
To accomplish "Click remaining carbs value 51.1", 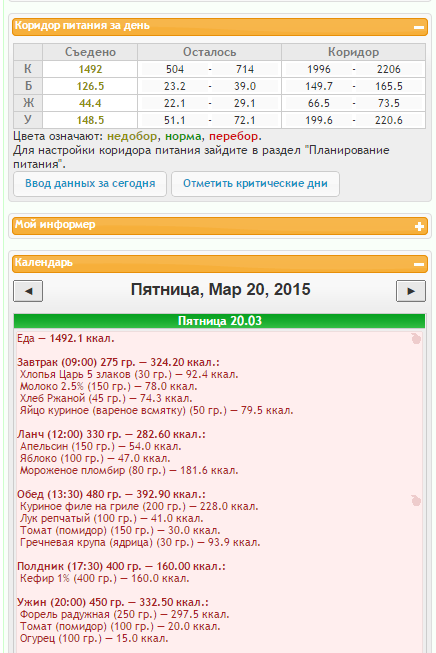I will [x=175, y=120].
